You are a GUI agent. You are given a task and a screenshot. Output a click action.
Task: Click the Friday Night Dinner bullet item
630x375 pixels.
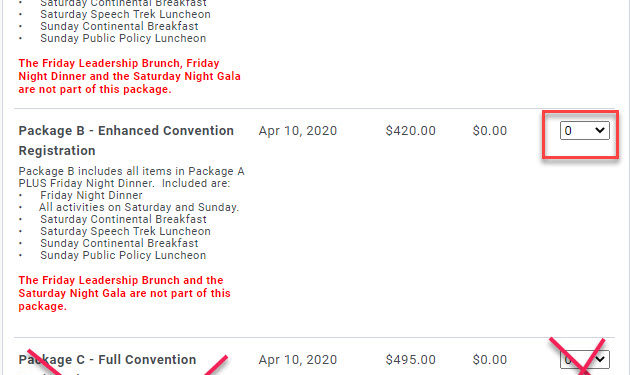pyautogui.click(x=91, y=195)
